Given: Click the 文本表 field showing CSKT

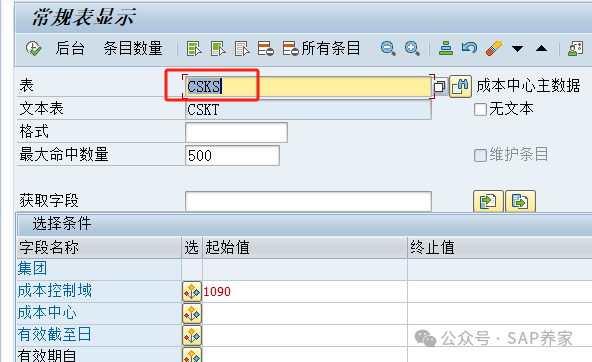Looking at the screenshot, I should coord(308,110).
